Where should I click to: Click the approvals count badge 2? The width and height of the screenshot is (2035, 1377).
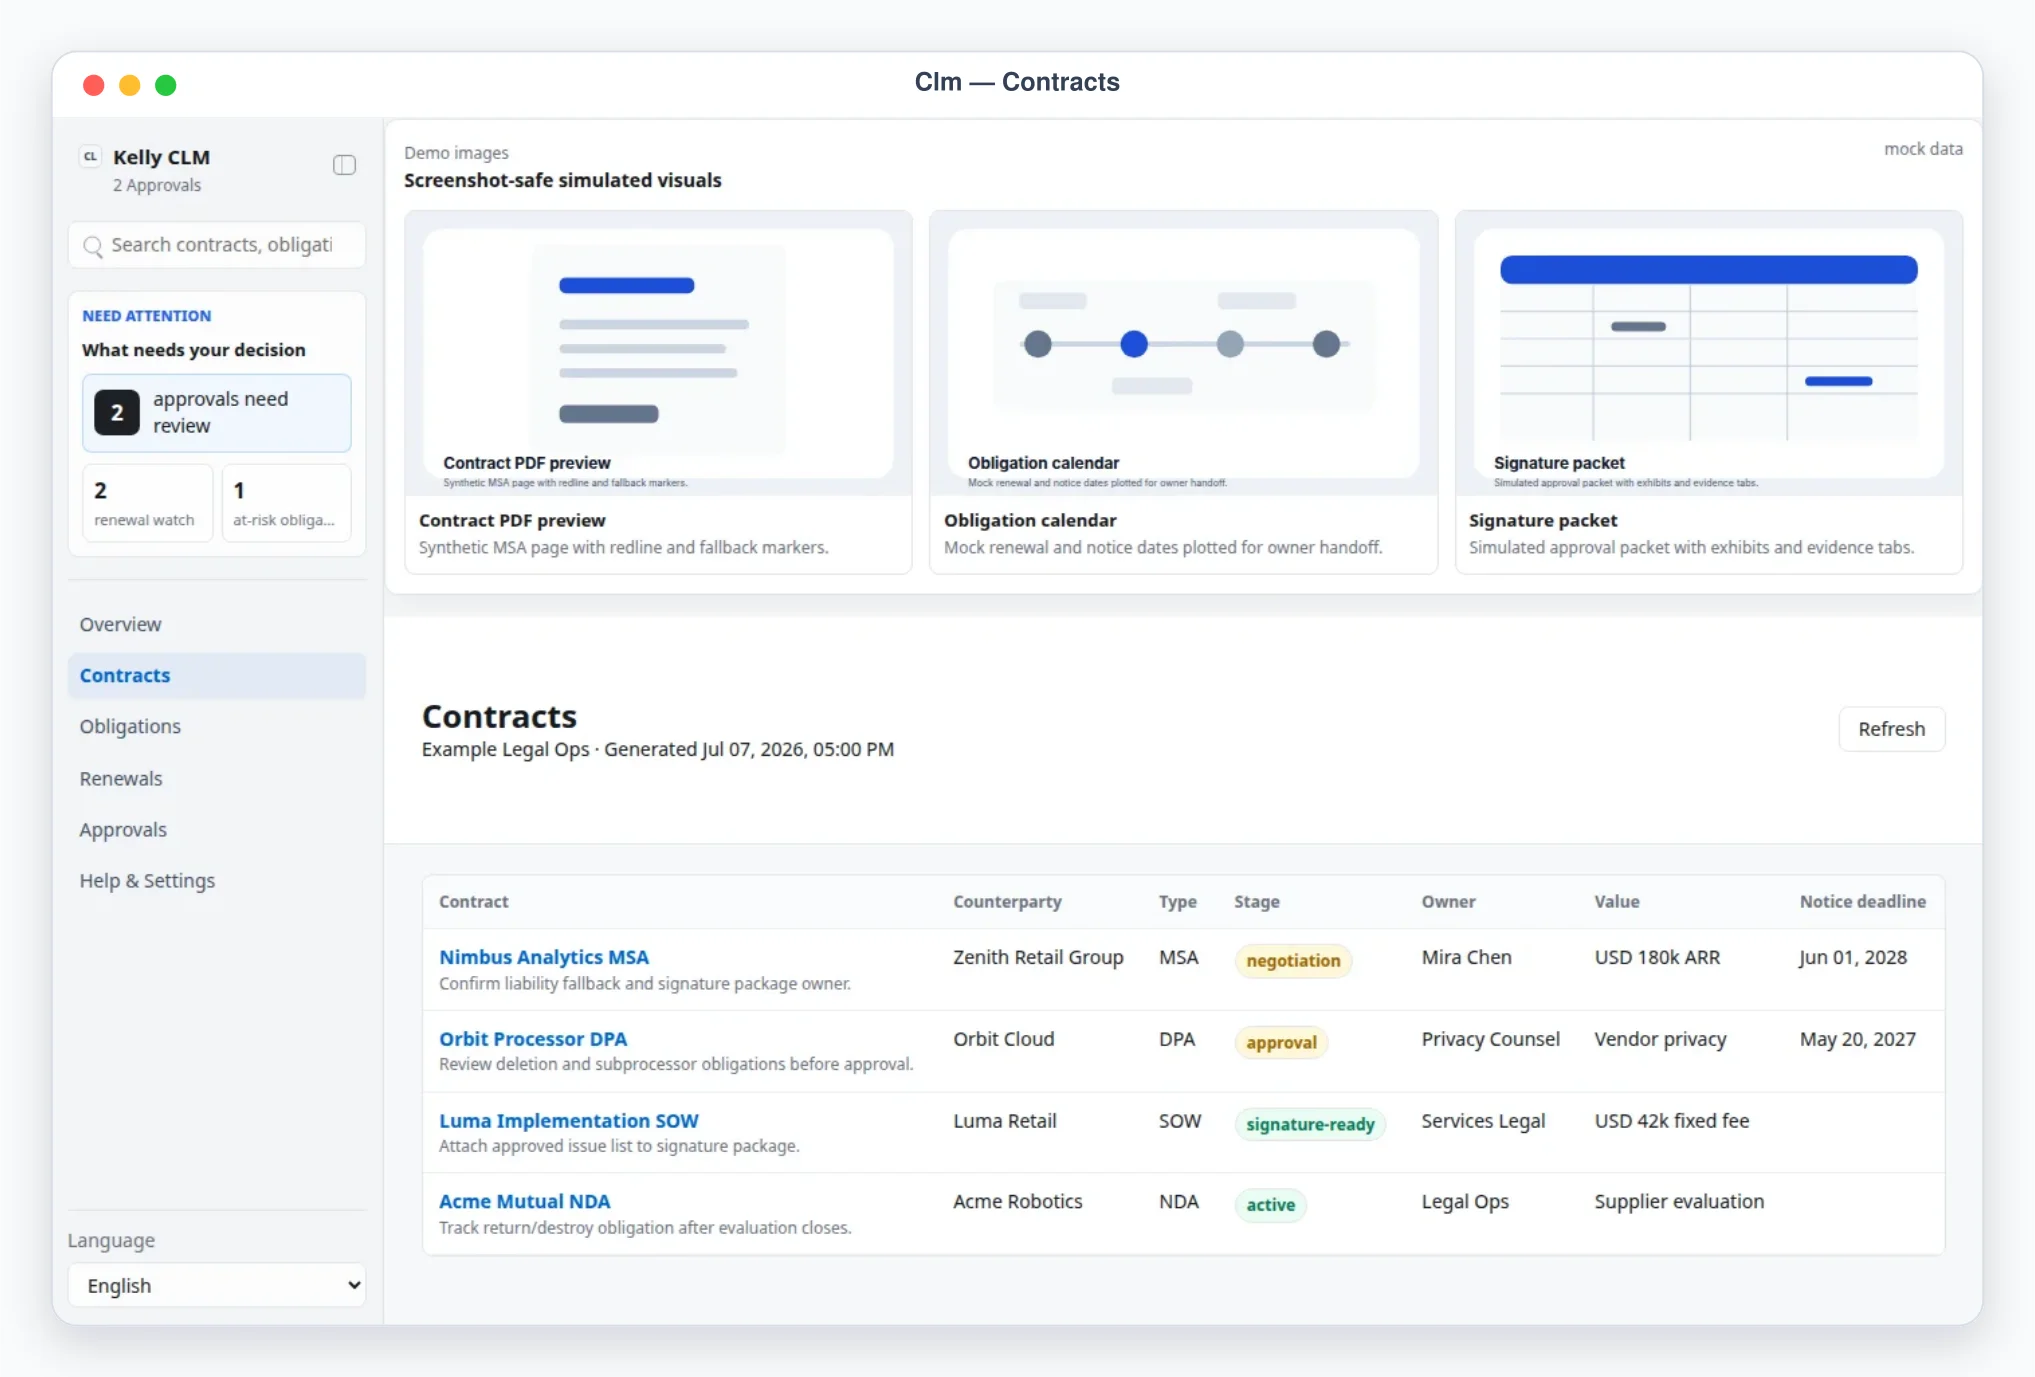point(117,412)
